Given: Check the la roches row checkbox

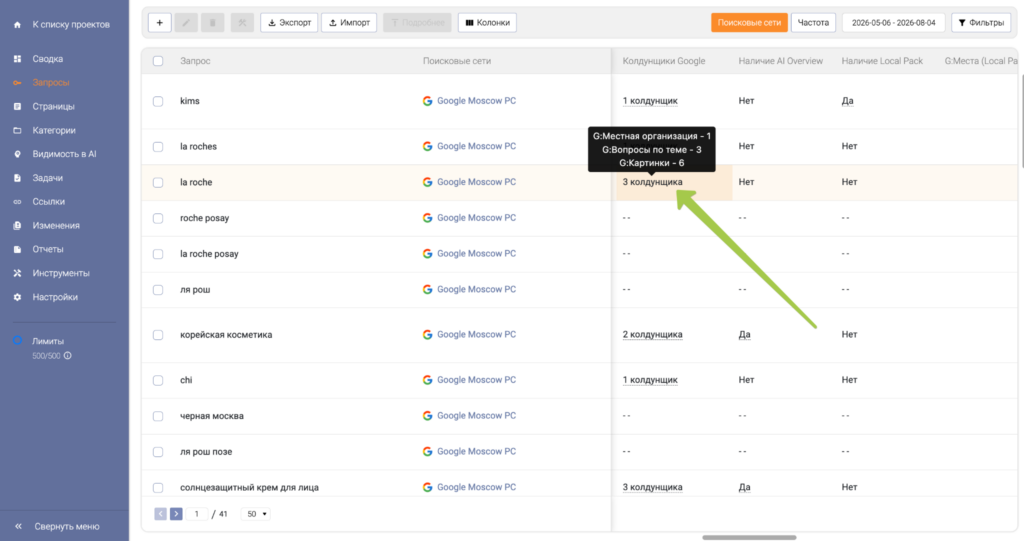Looking at the screenshot, I should [158, 147].
